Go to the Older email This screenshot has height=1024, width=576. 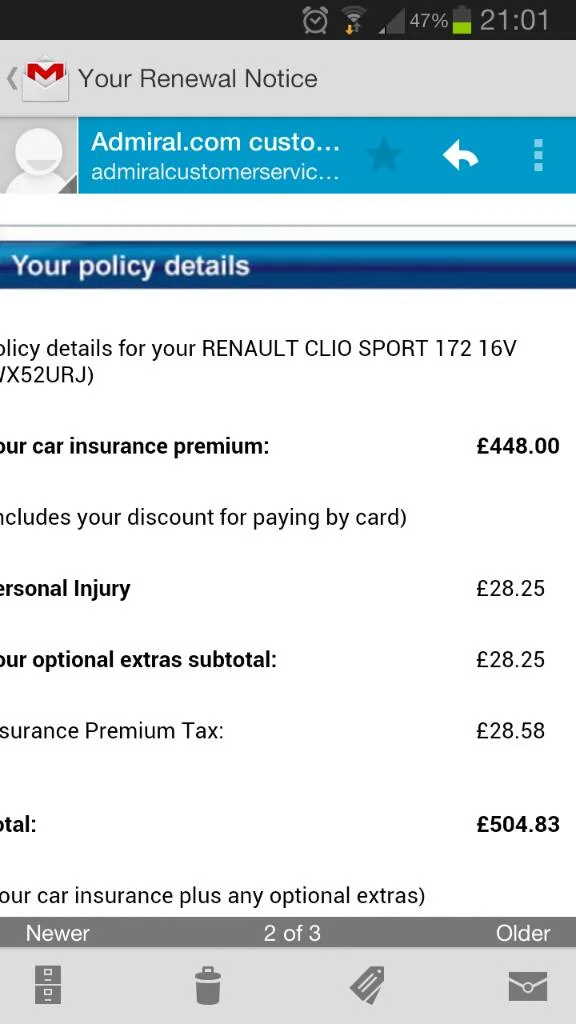[x=523, y=933]
